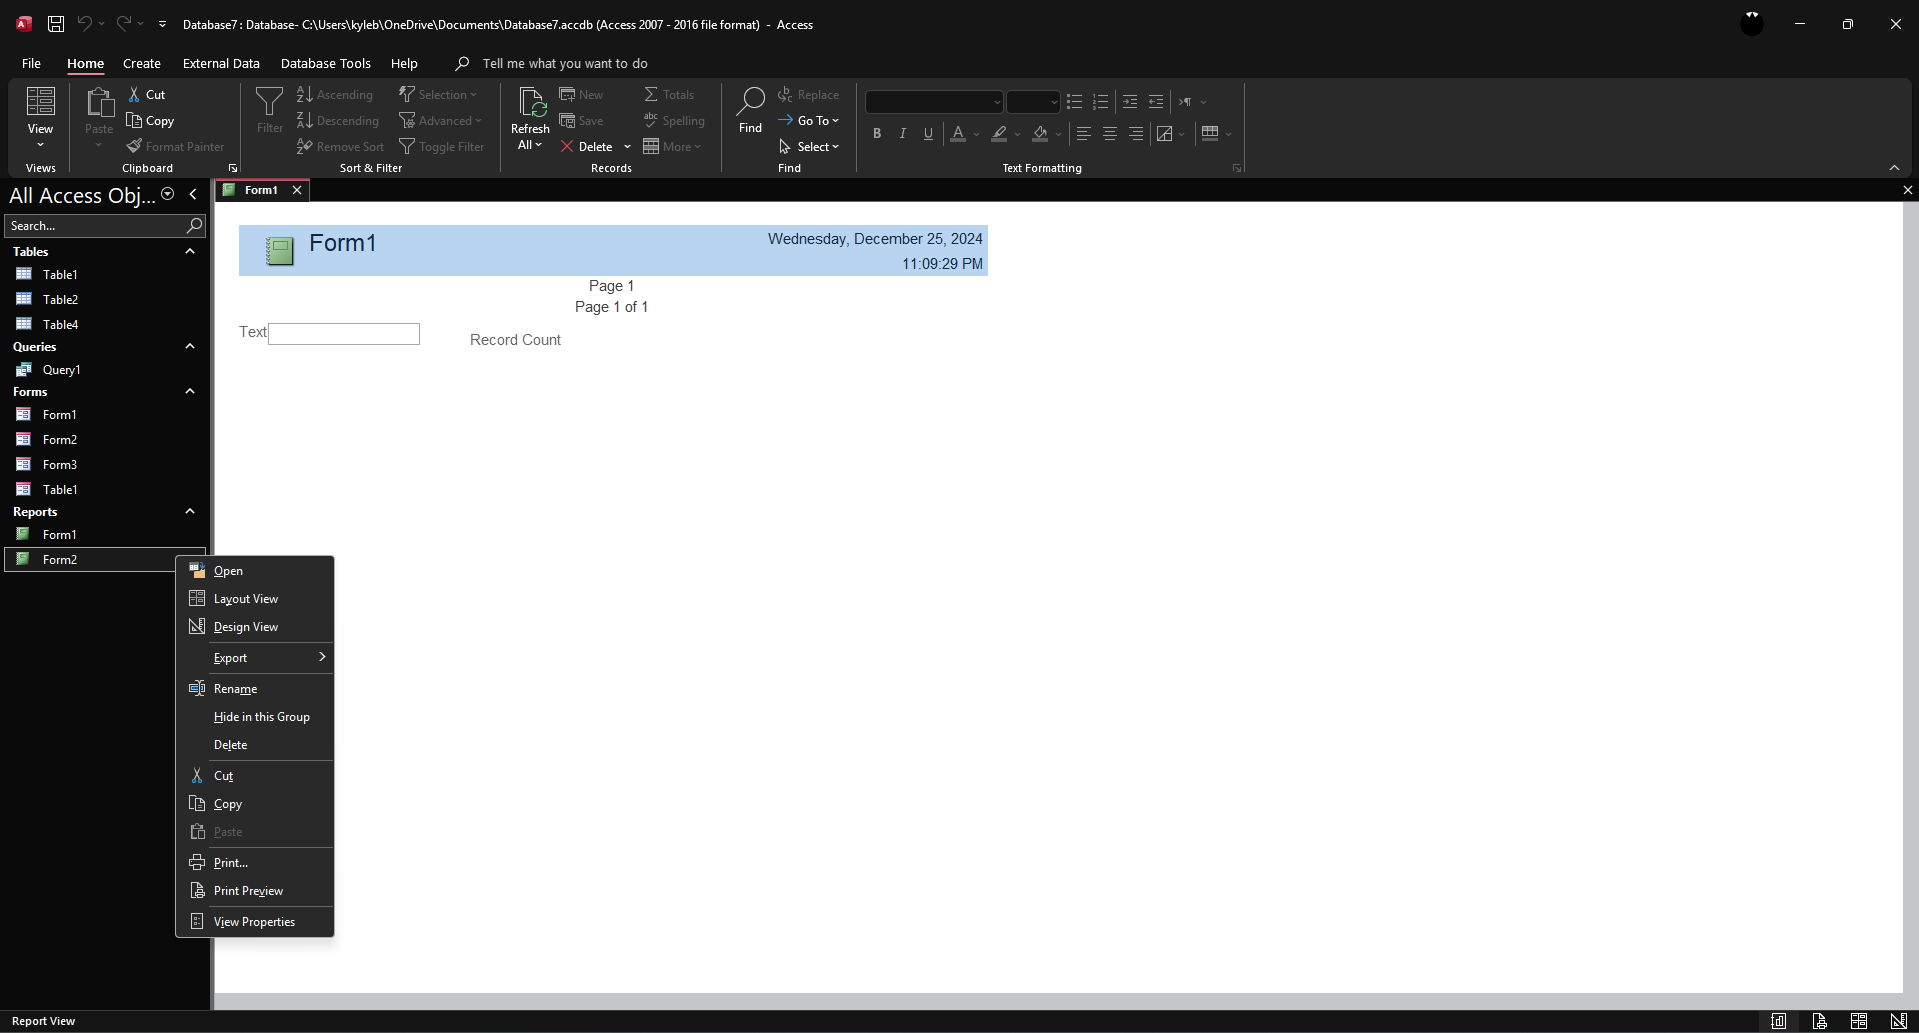Collapse the Tables group in navigation pane
This screenshot has height=1033, width=1919.
[190, 252]
